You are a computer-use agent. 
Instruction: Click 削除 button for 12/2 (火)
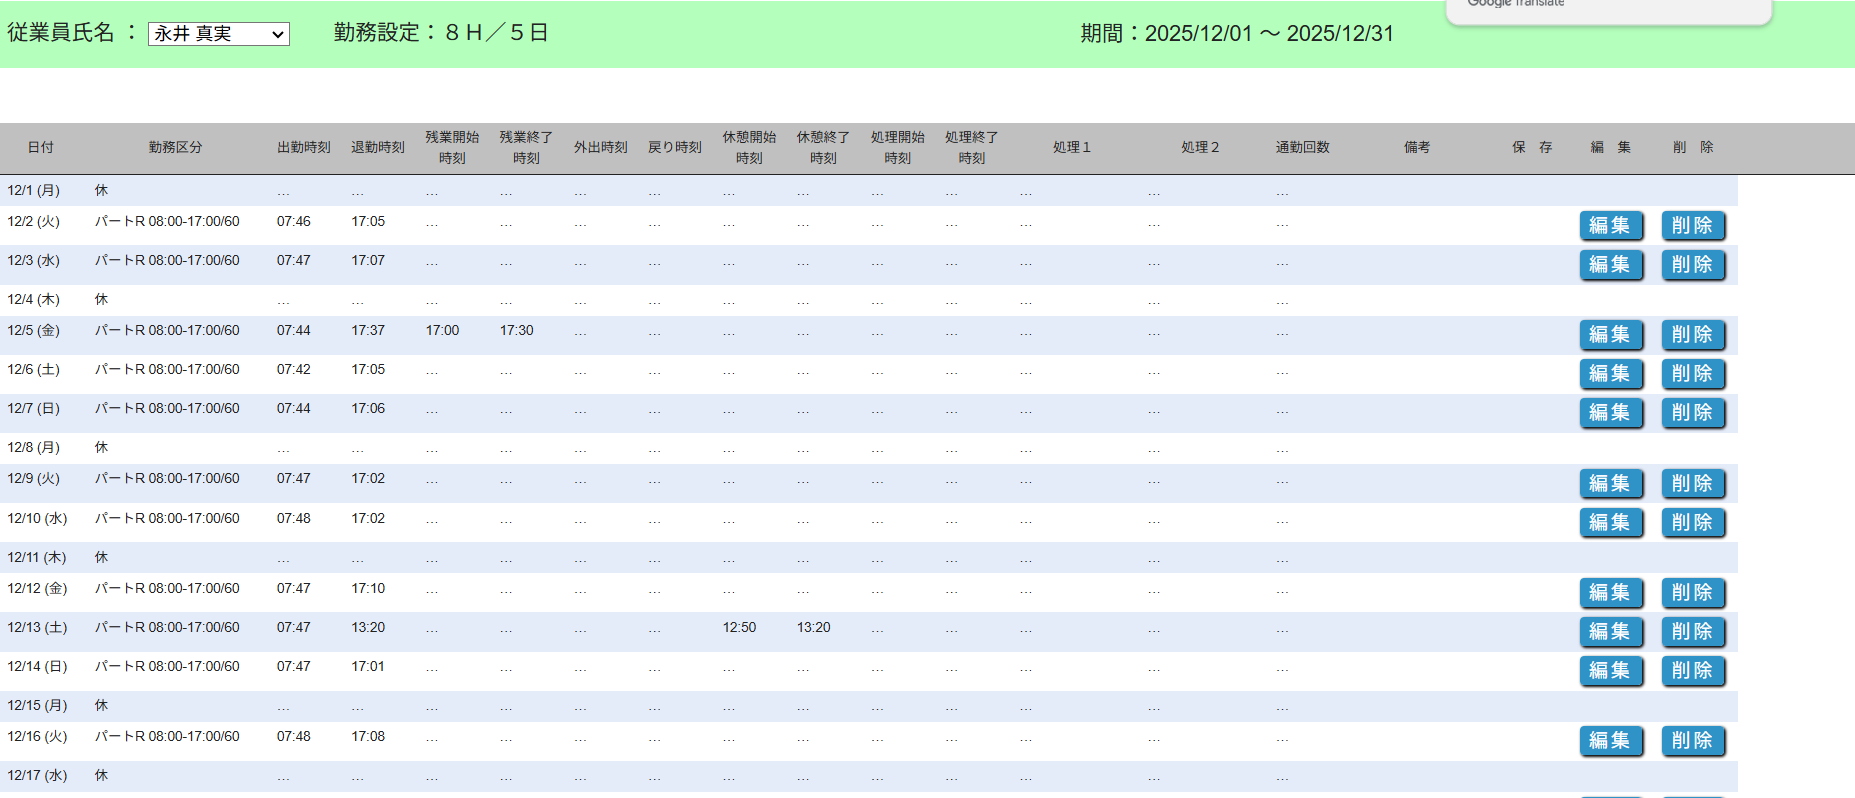tap(1692, 226)
